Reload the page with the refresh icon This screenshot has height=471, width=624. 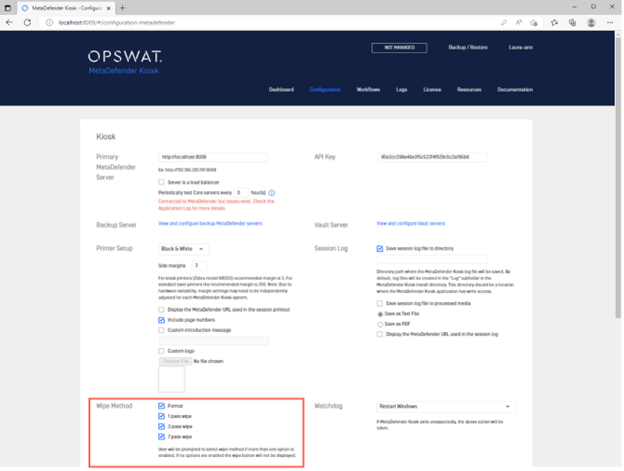tap(27, 23)
